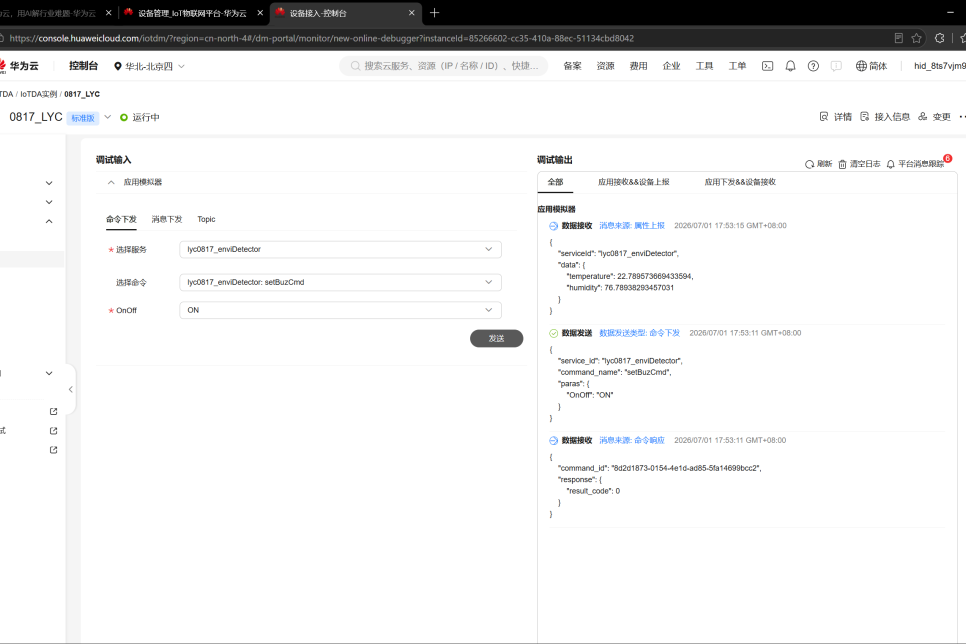
Task: Open the 选择命令 dropdown
Action: (x=340, y=282)
